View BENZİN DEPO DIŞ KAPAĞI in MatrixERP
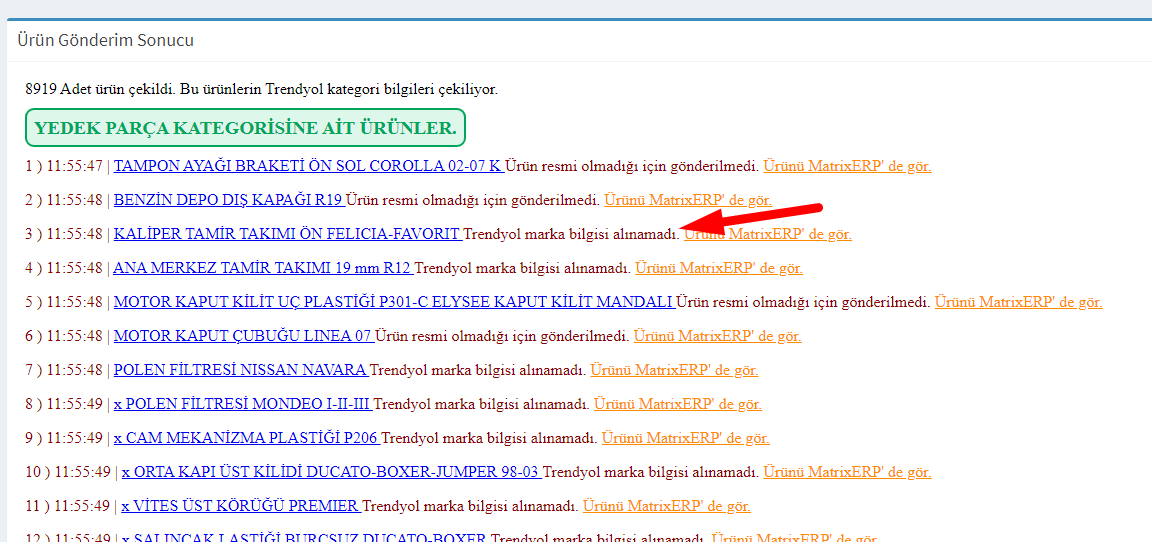The image size is (1152, 542). [687, 200]
